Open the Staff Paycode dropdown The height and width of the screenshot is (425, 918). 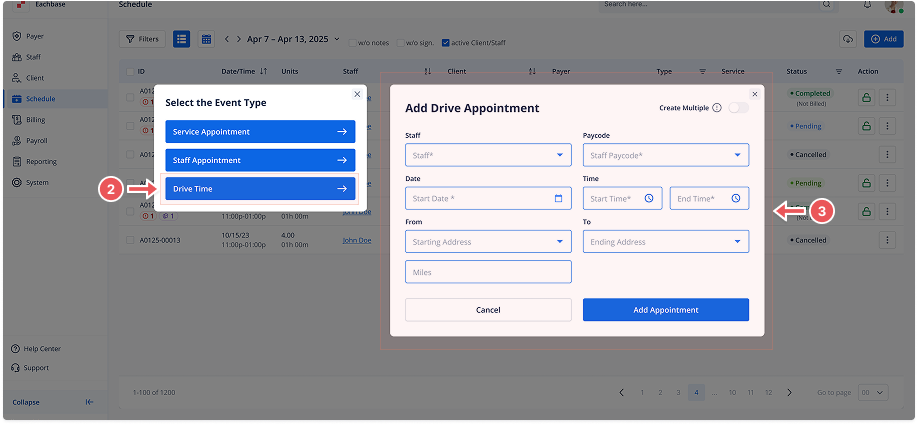665,155
